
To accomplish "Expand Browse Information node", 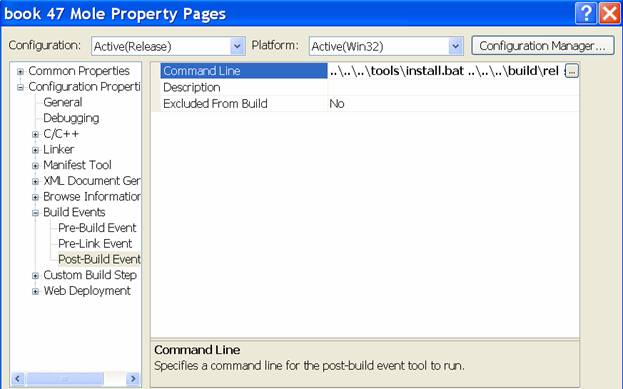I will 35,197.
